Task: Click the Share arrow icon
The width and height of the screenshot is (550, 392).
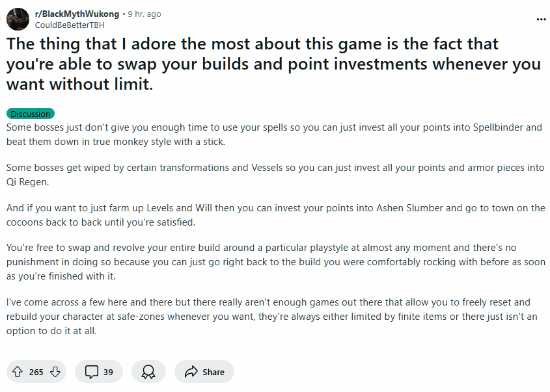Action: click(191, 372)
